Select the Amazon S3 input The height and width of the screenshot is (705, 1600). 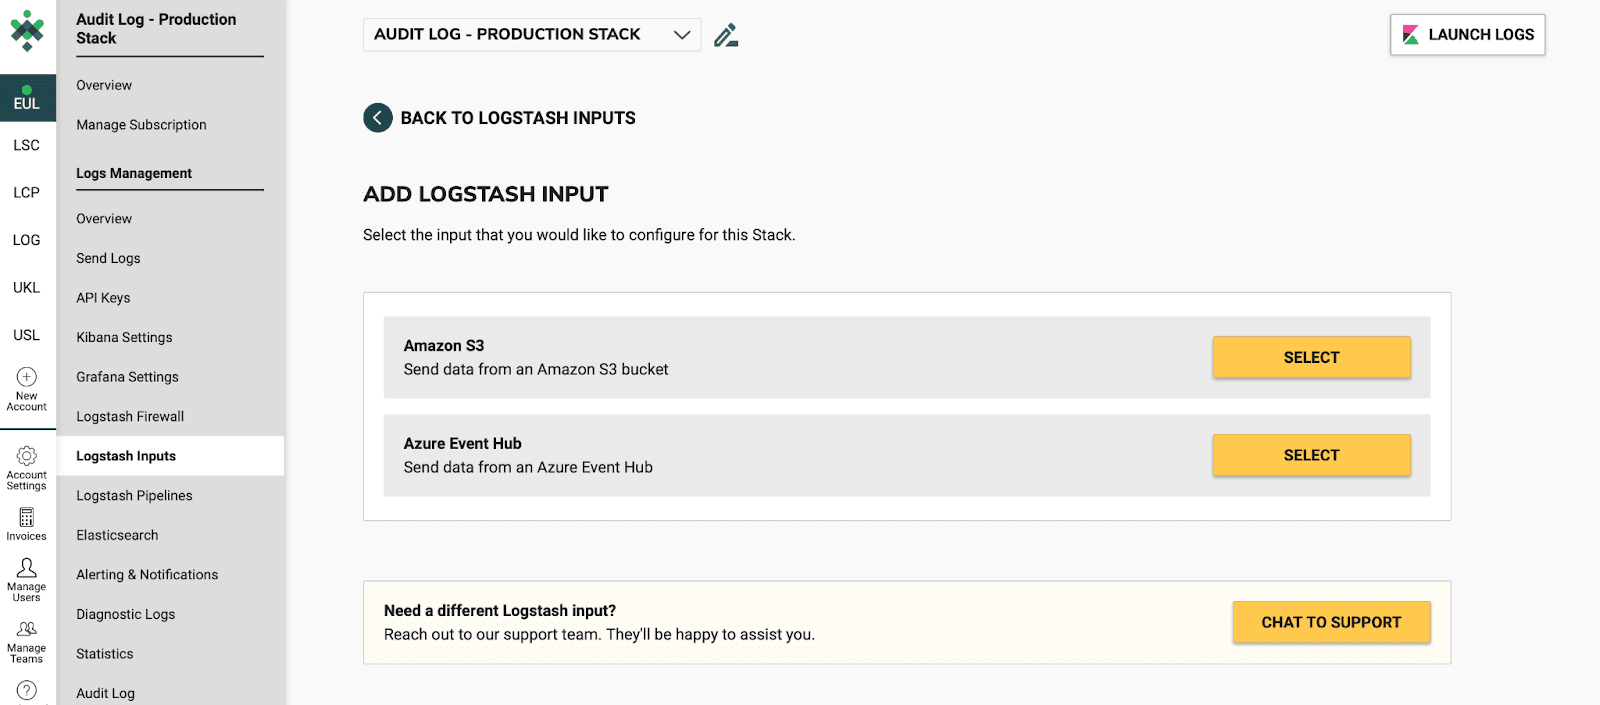tap(1311, 358)
